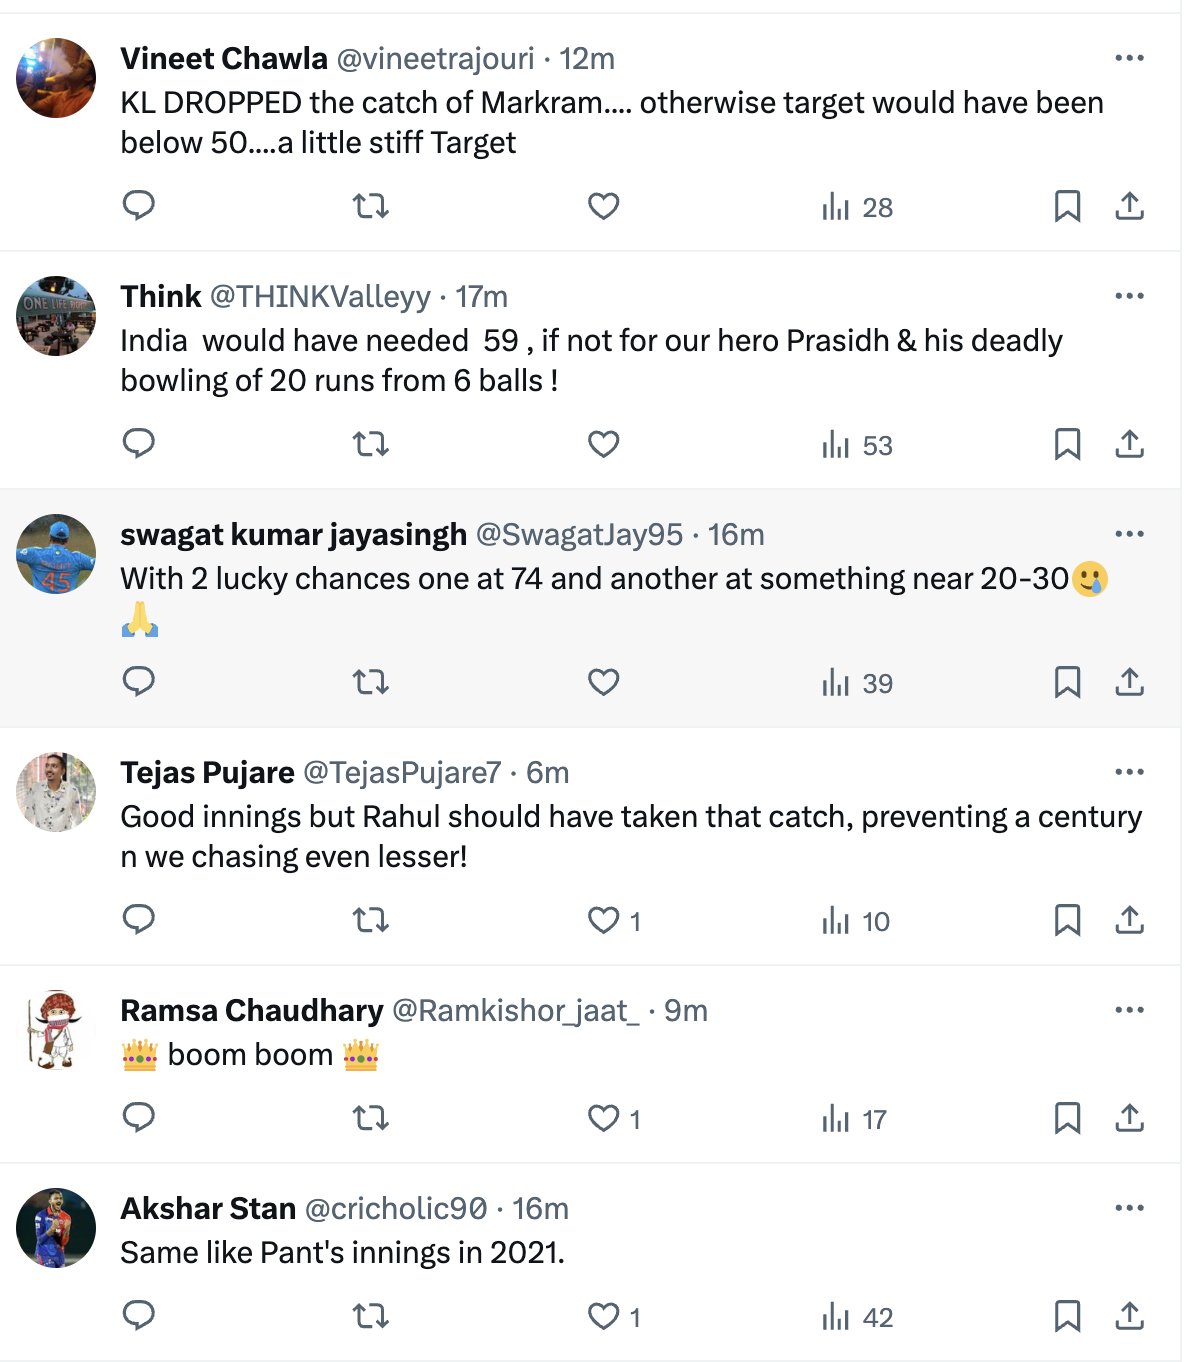Click Tejas Pujare's profile picture
The width and height of the screenshot is (1190, 1362).
pyautogui.click(x=56, y=792)
